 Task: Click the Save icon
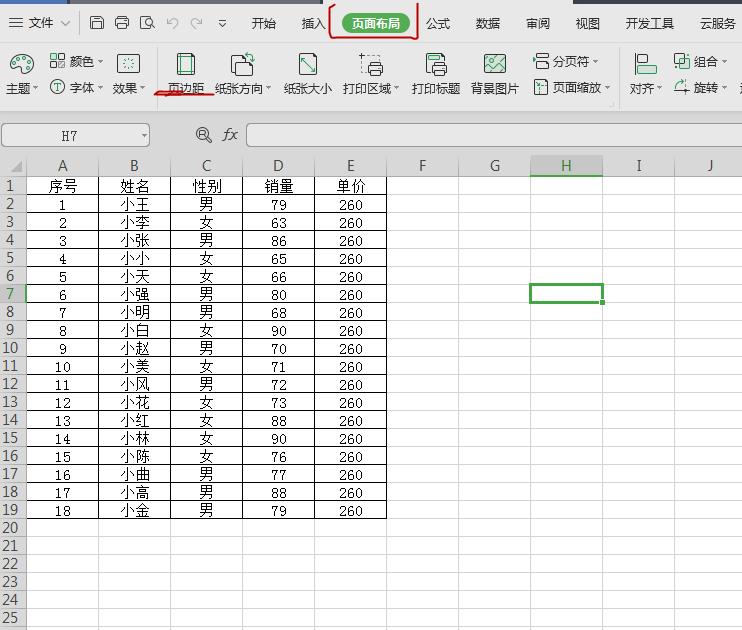coord(97,23)
